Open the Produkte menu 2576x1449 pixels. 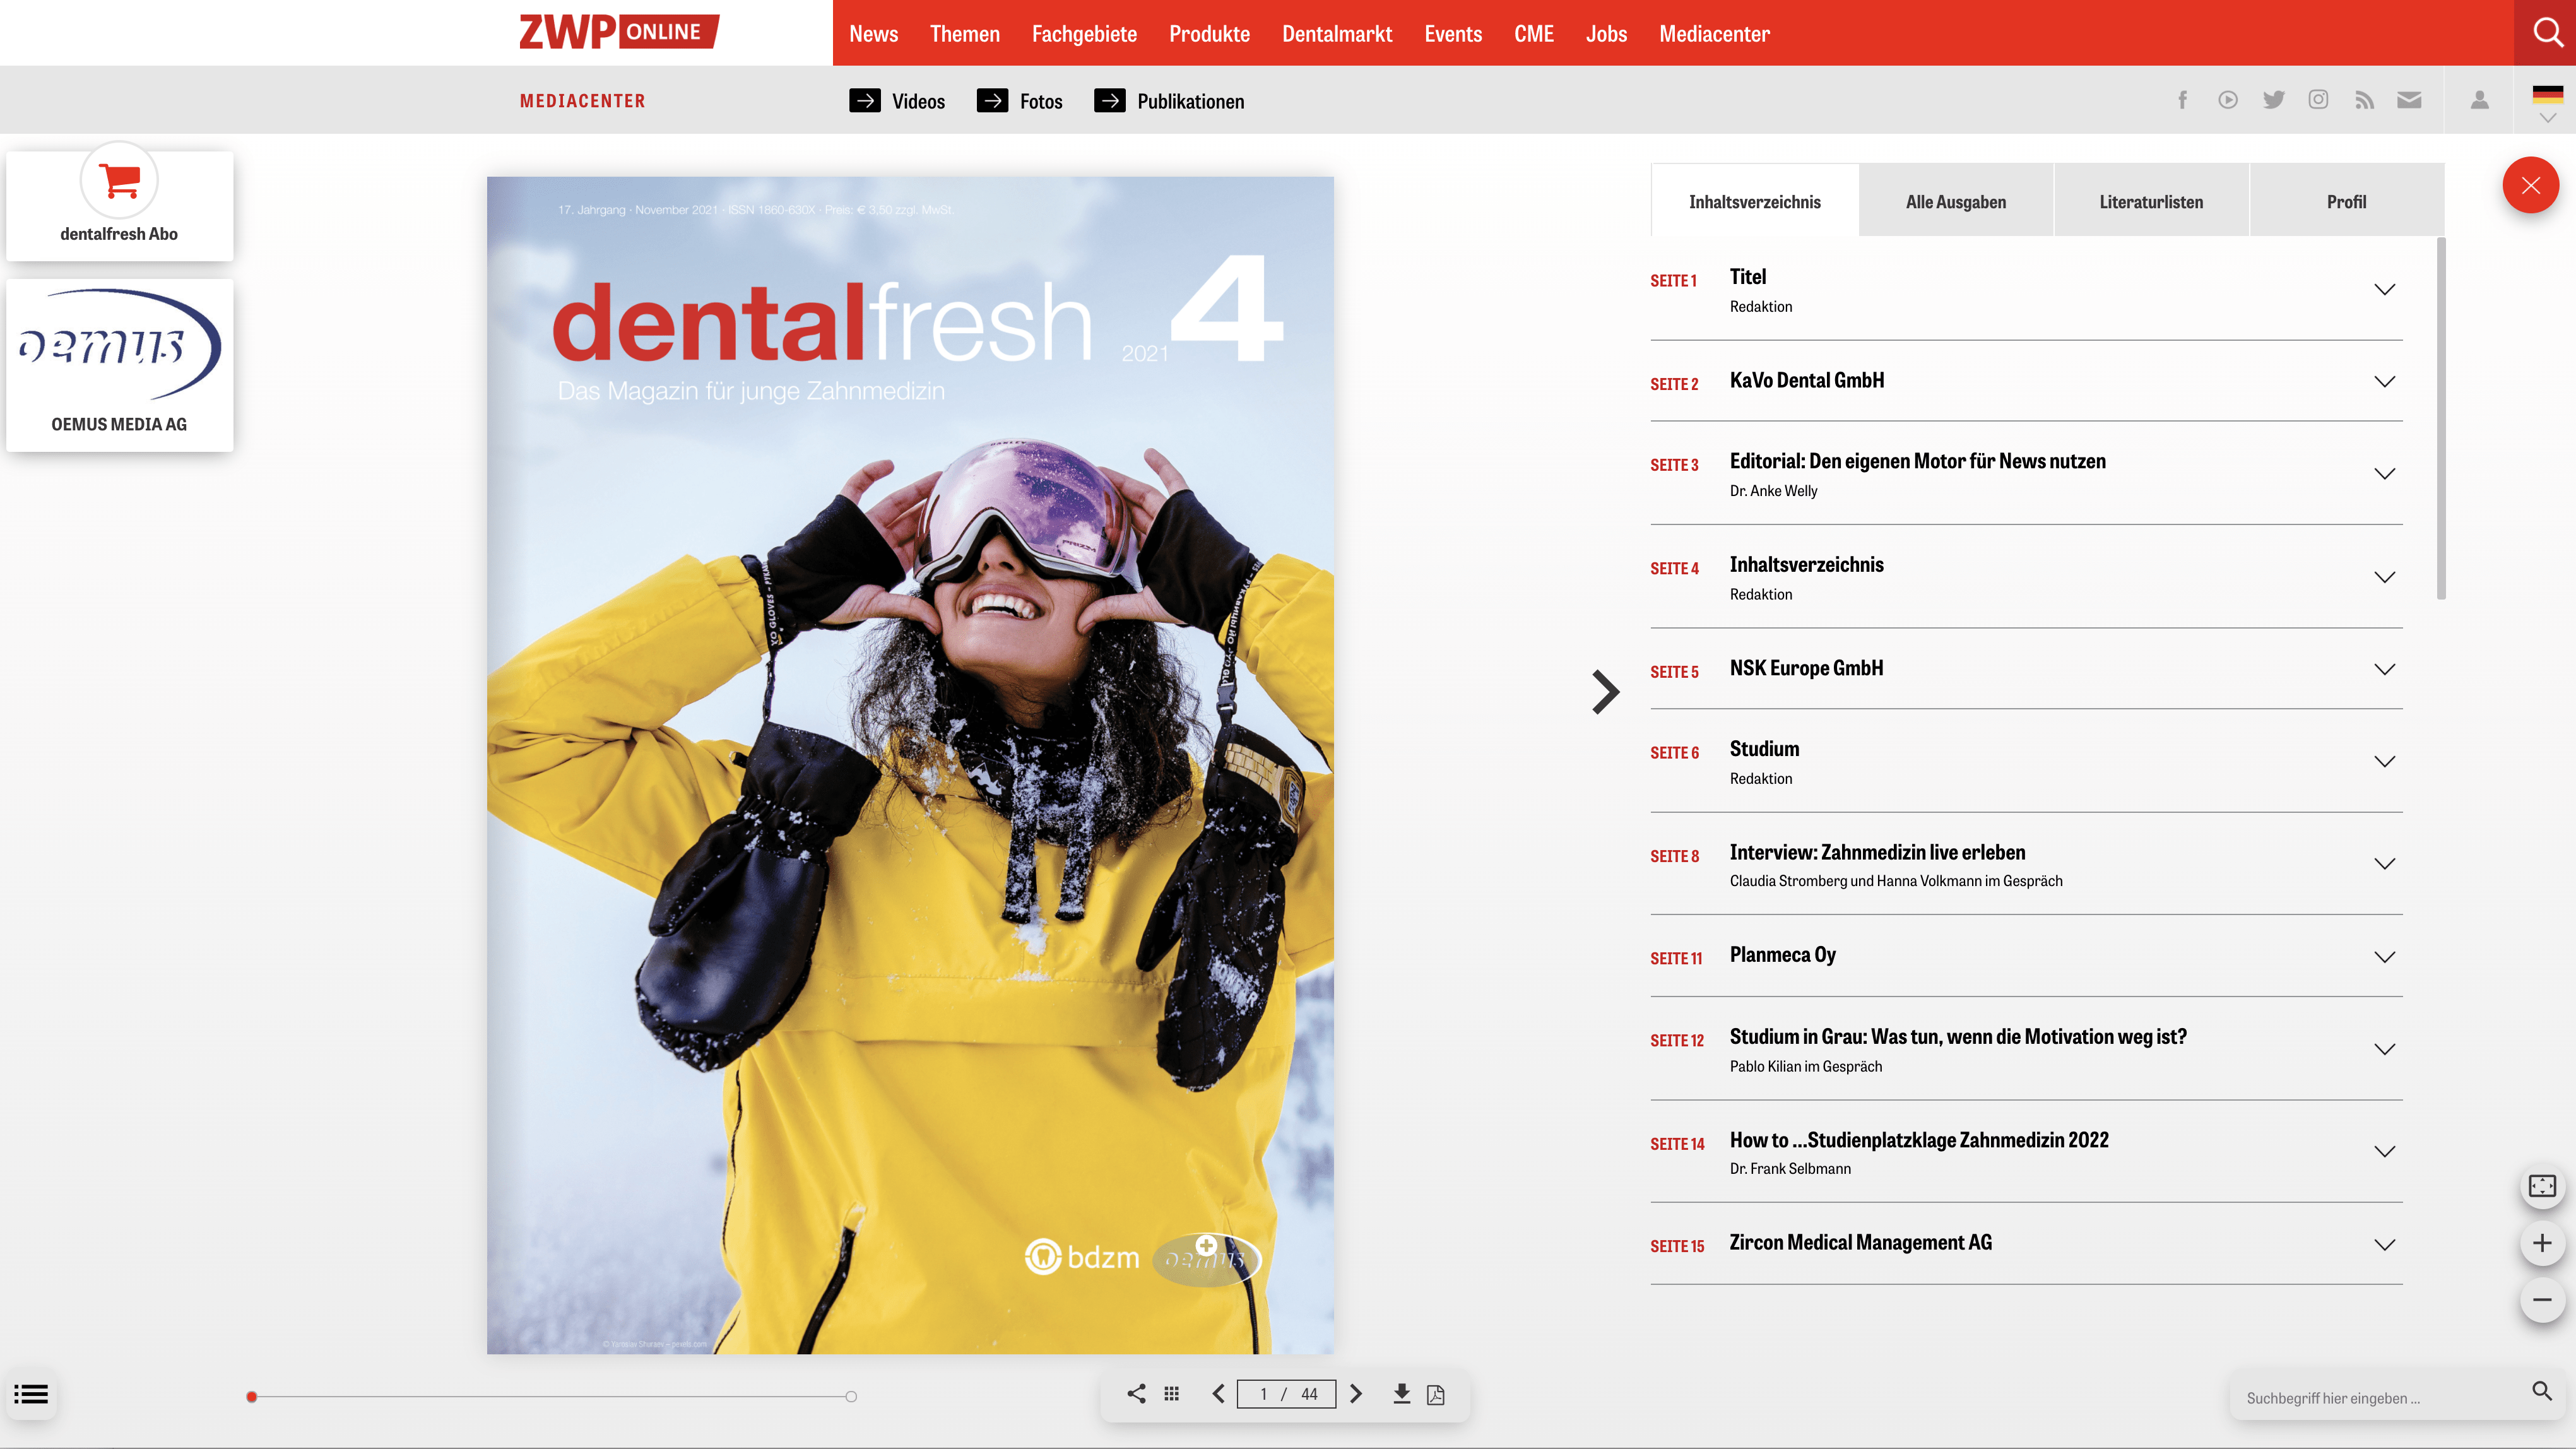1209,34
